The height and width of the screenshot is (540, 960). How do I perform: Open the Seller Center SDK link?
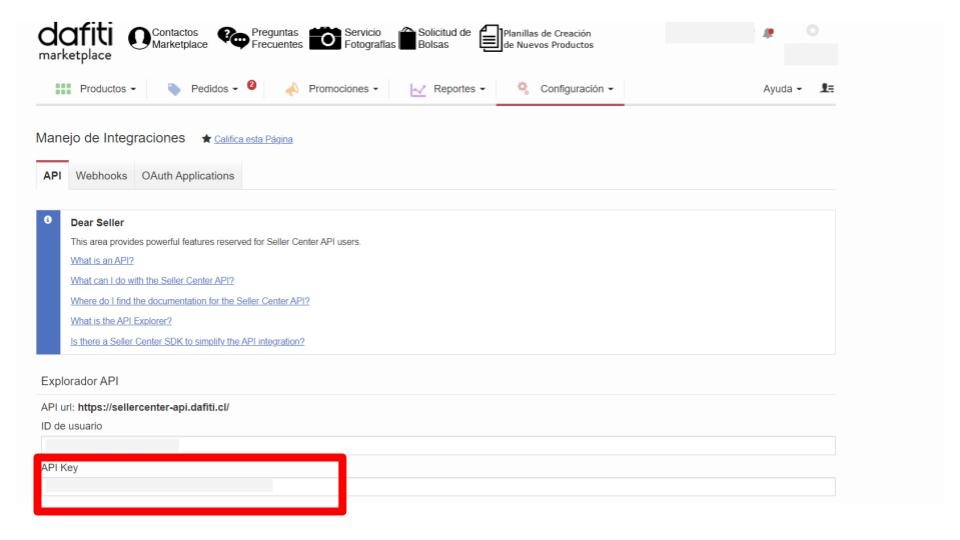(x=187, y=342)
